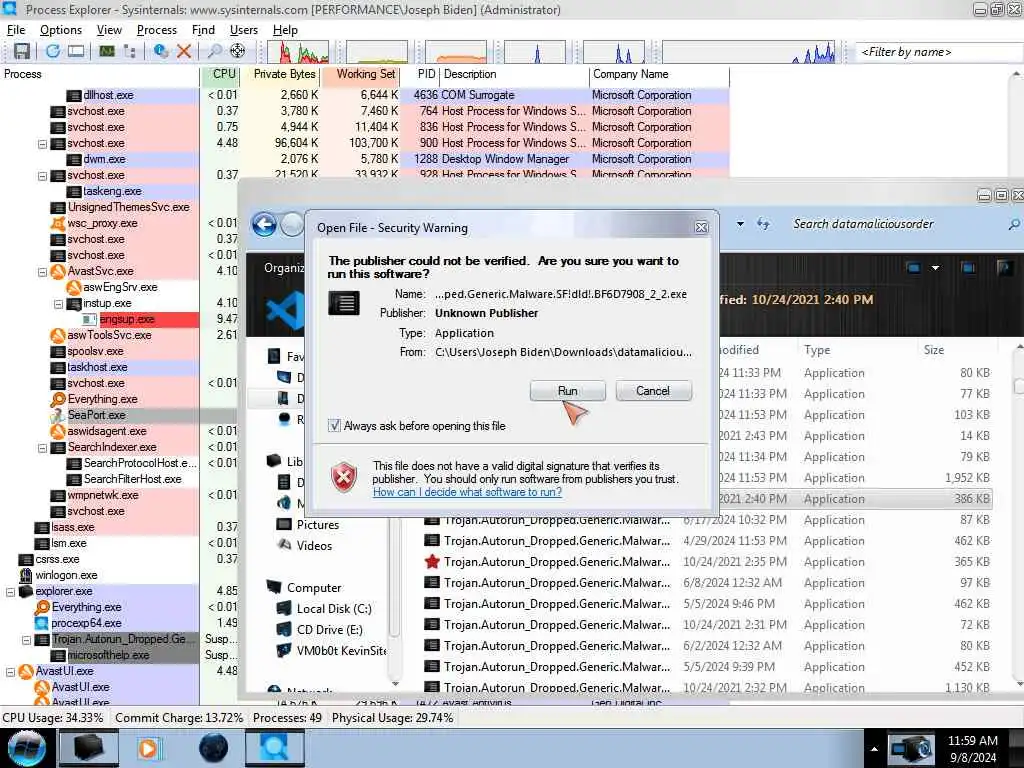Click the Save toolbar icon
Screen dimensions: 1024x768
(x=22, y=51)
